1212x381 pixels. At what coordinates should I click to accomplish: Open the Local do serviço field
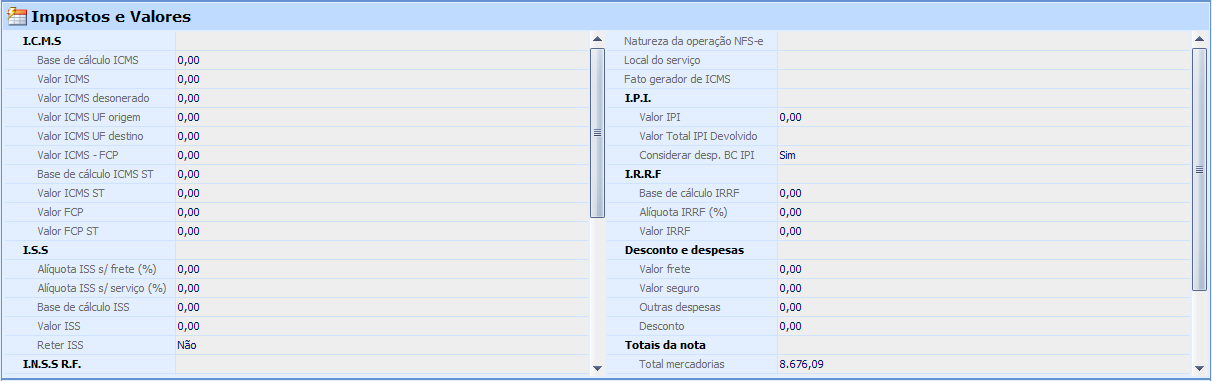pos(984,60)
